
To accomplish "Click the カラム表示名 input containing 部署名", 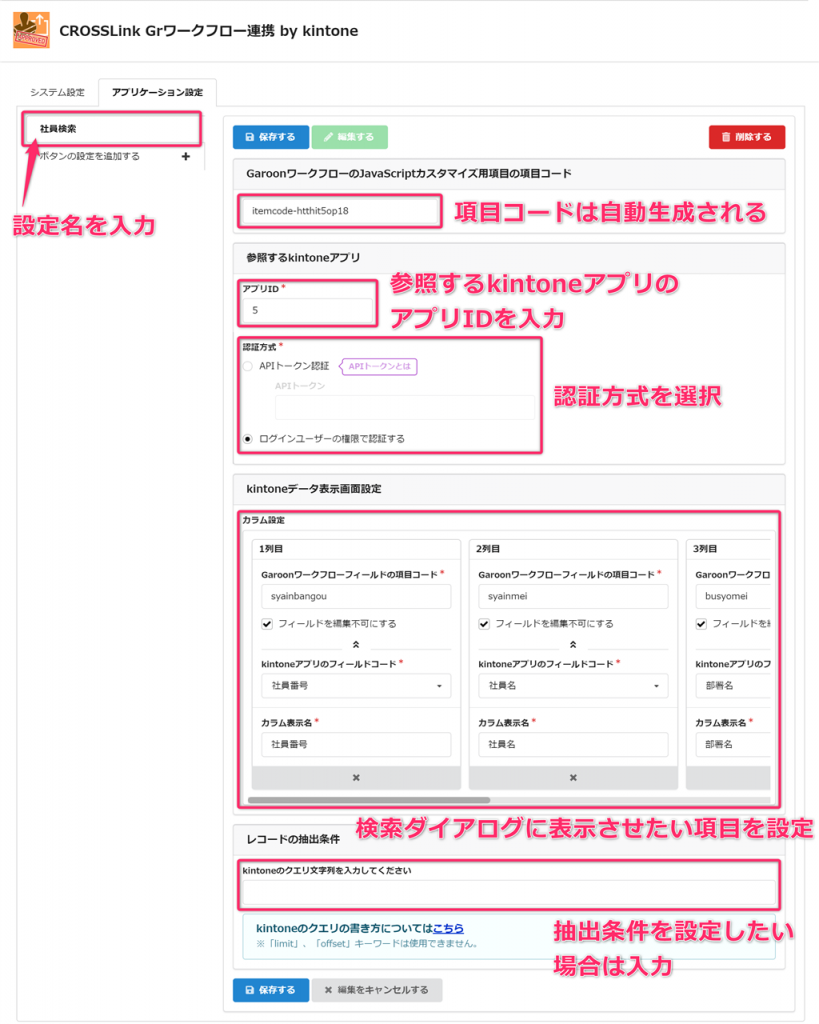I will click(733, 744).
